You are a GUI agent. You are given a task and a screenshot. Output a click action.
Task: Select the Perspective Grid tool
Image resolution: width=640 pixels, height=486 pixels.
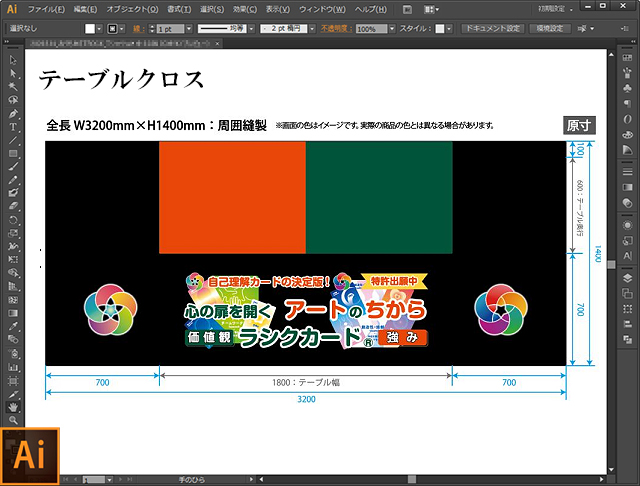[13, 286]
